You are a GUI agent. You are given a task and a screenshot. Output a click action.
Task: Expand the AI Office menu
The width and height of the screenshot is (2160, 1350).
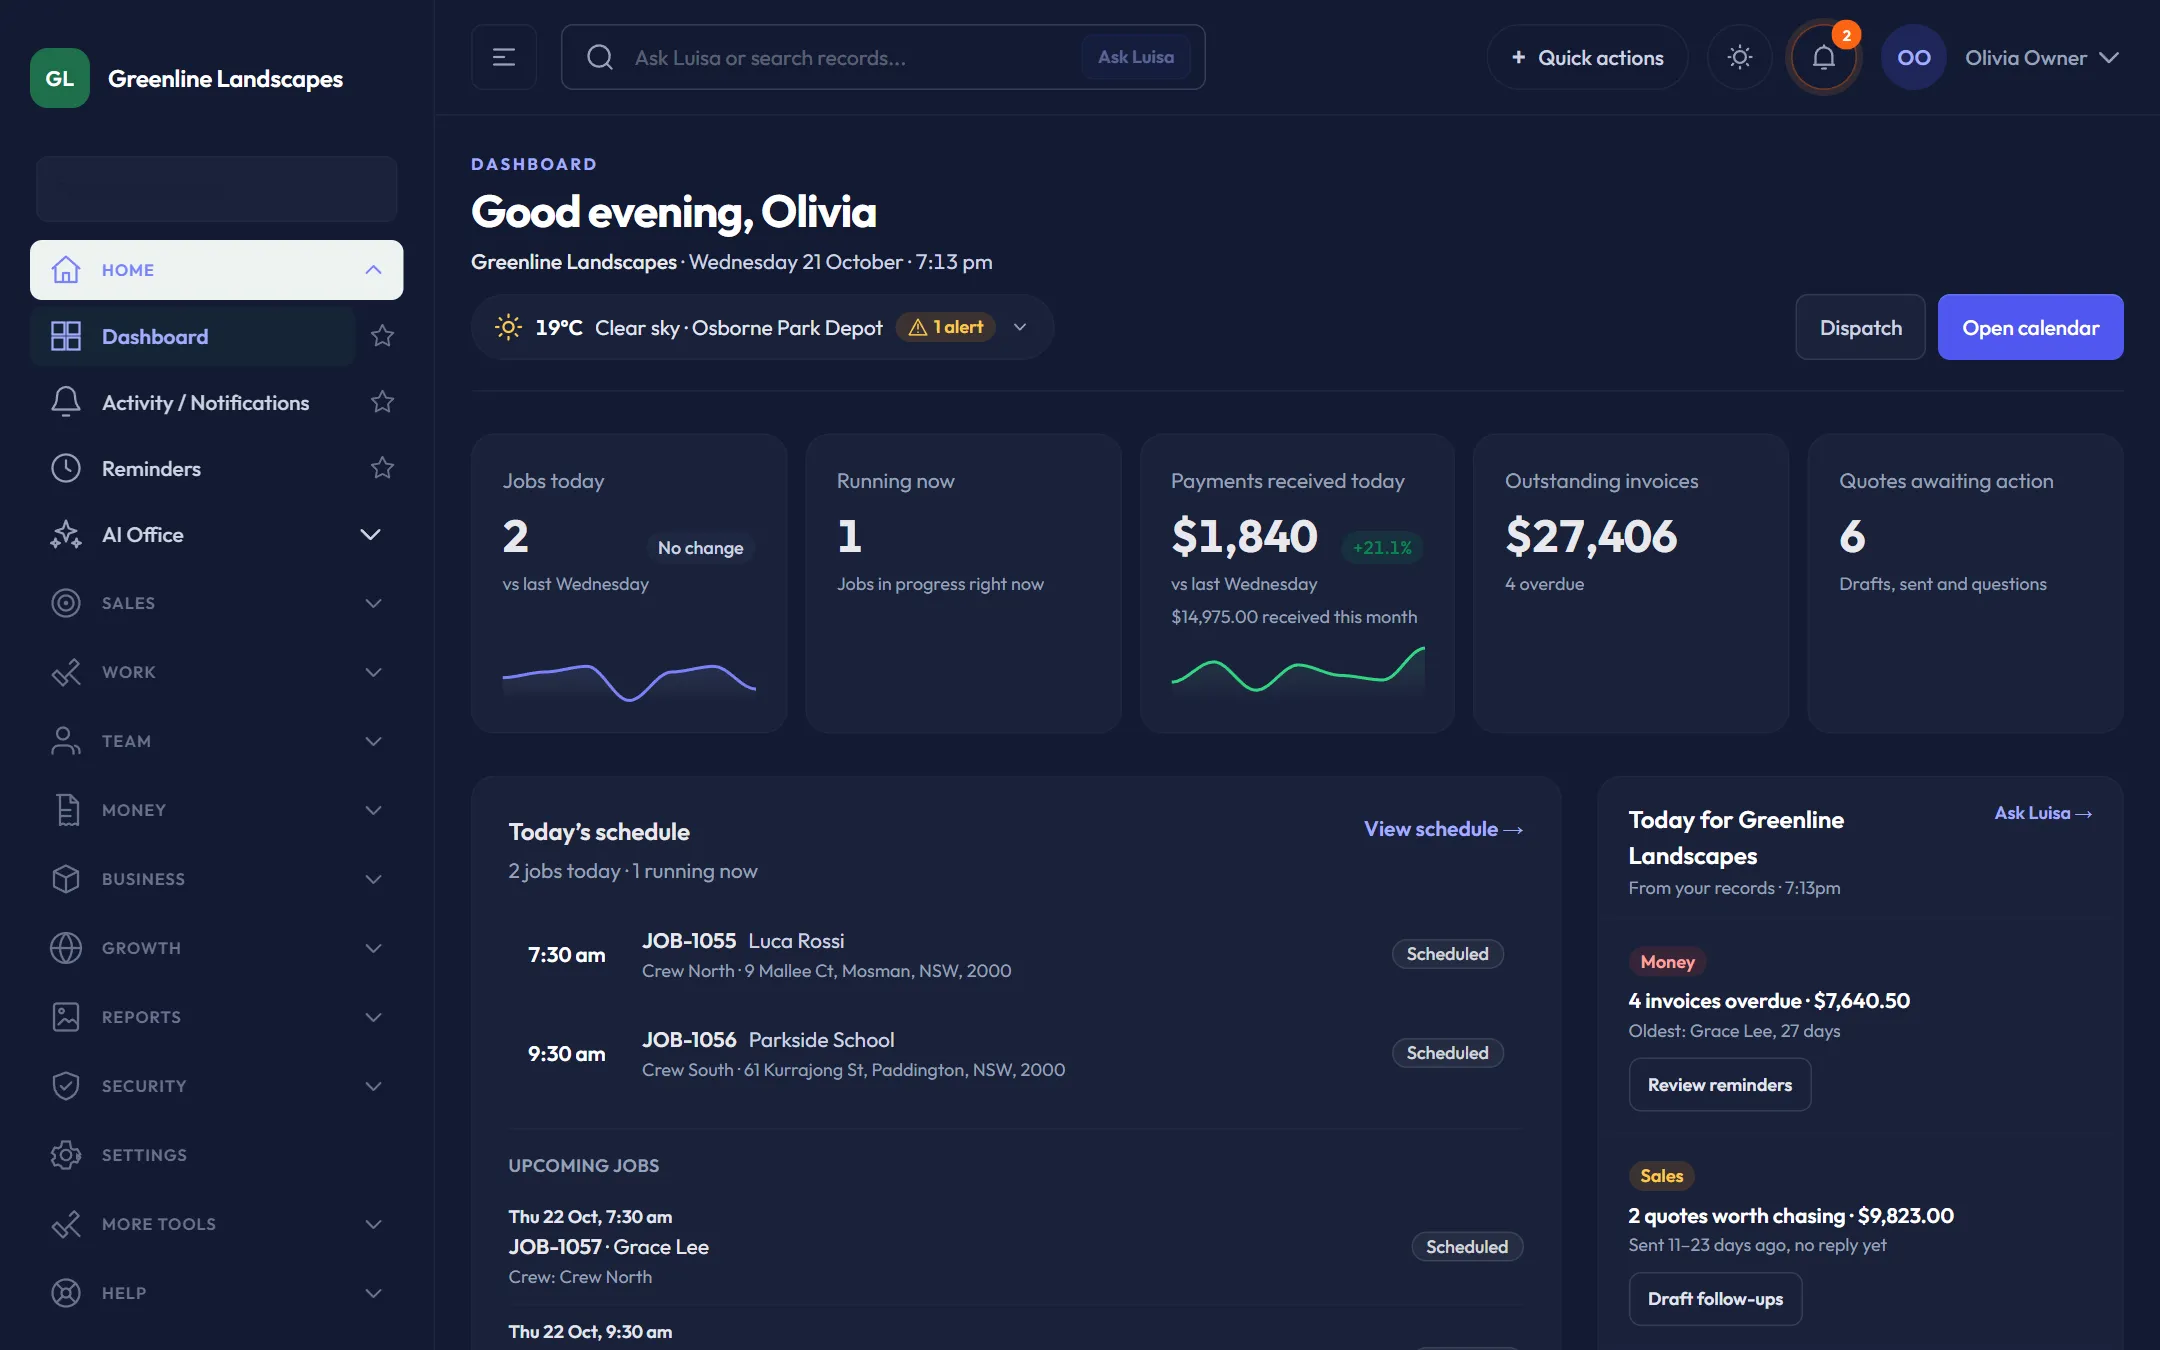point(217,534)
